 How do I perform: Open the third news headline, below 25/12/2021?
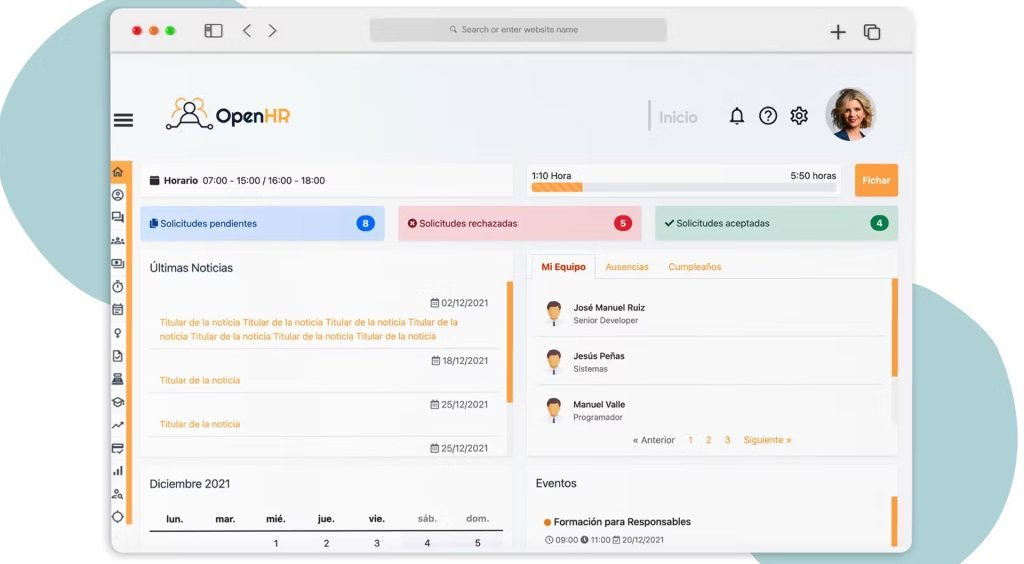[200, 424]
